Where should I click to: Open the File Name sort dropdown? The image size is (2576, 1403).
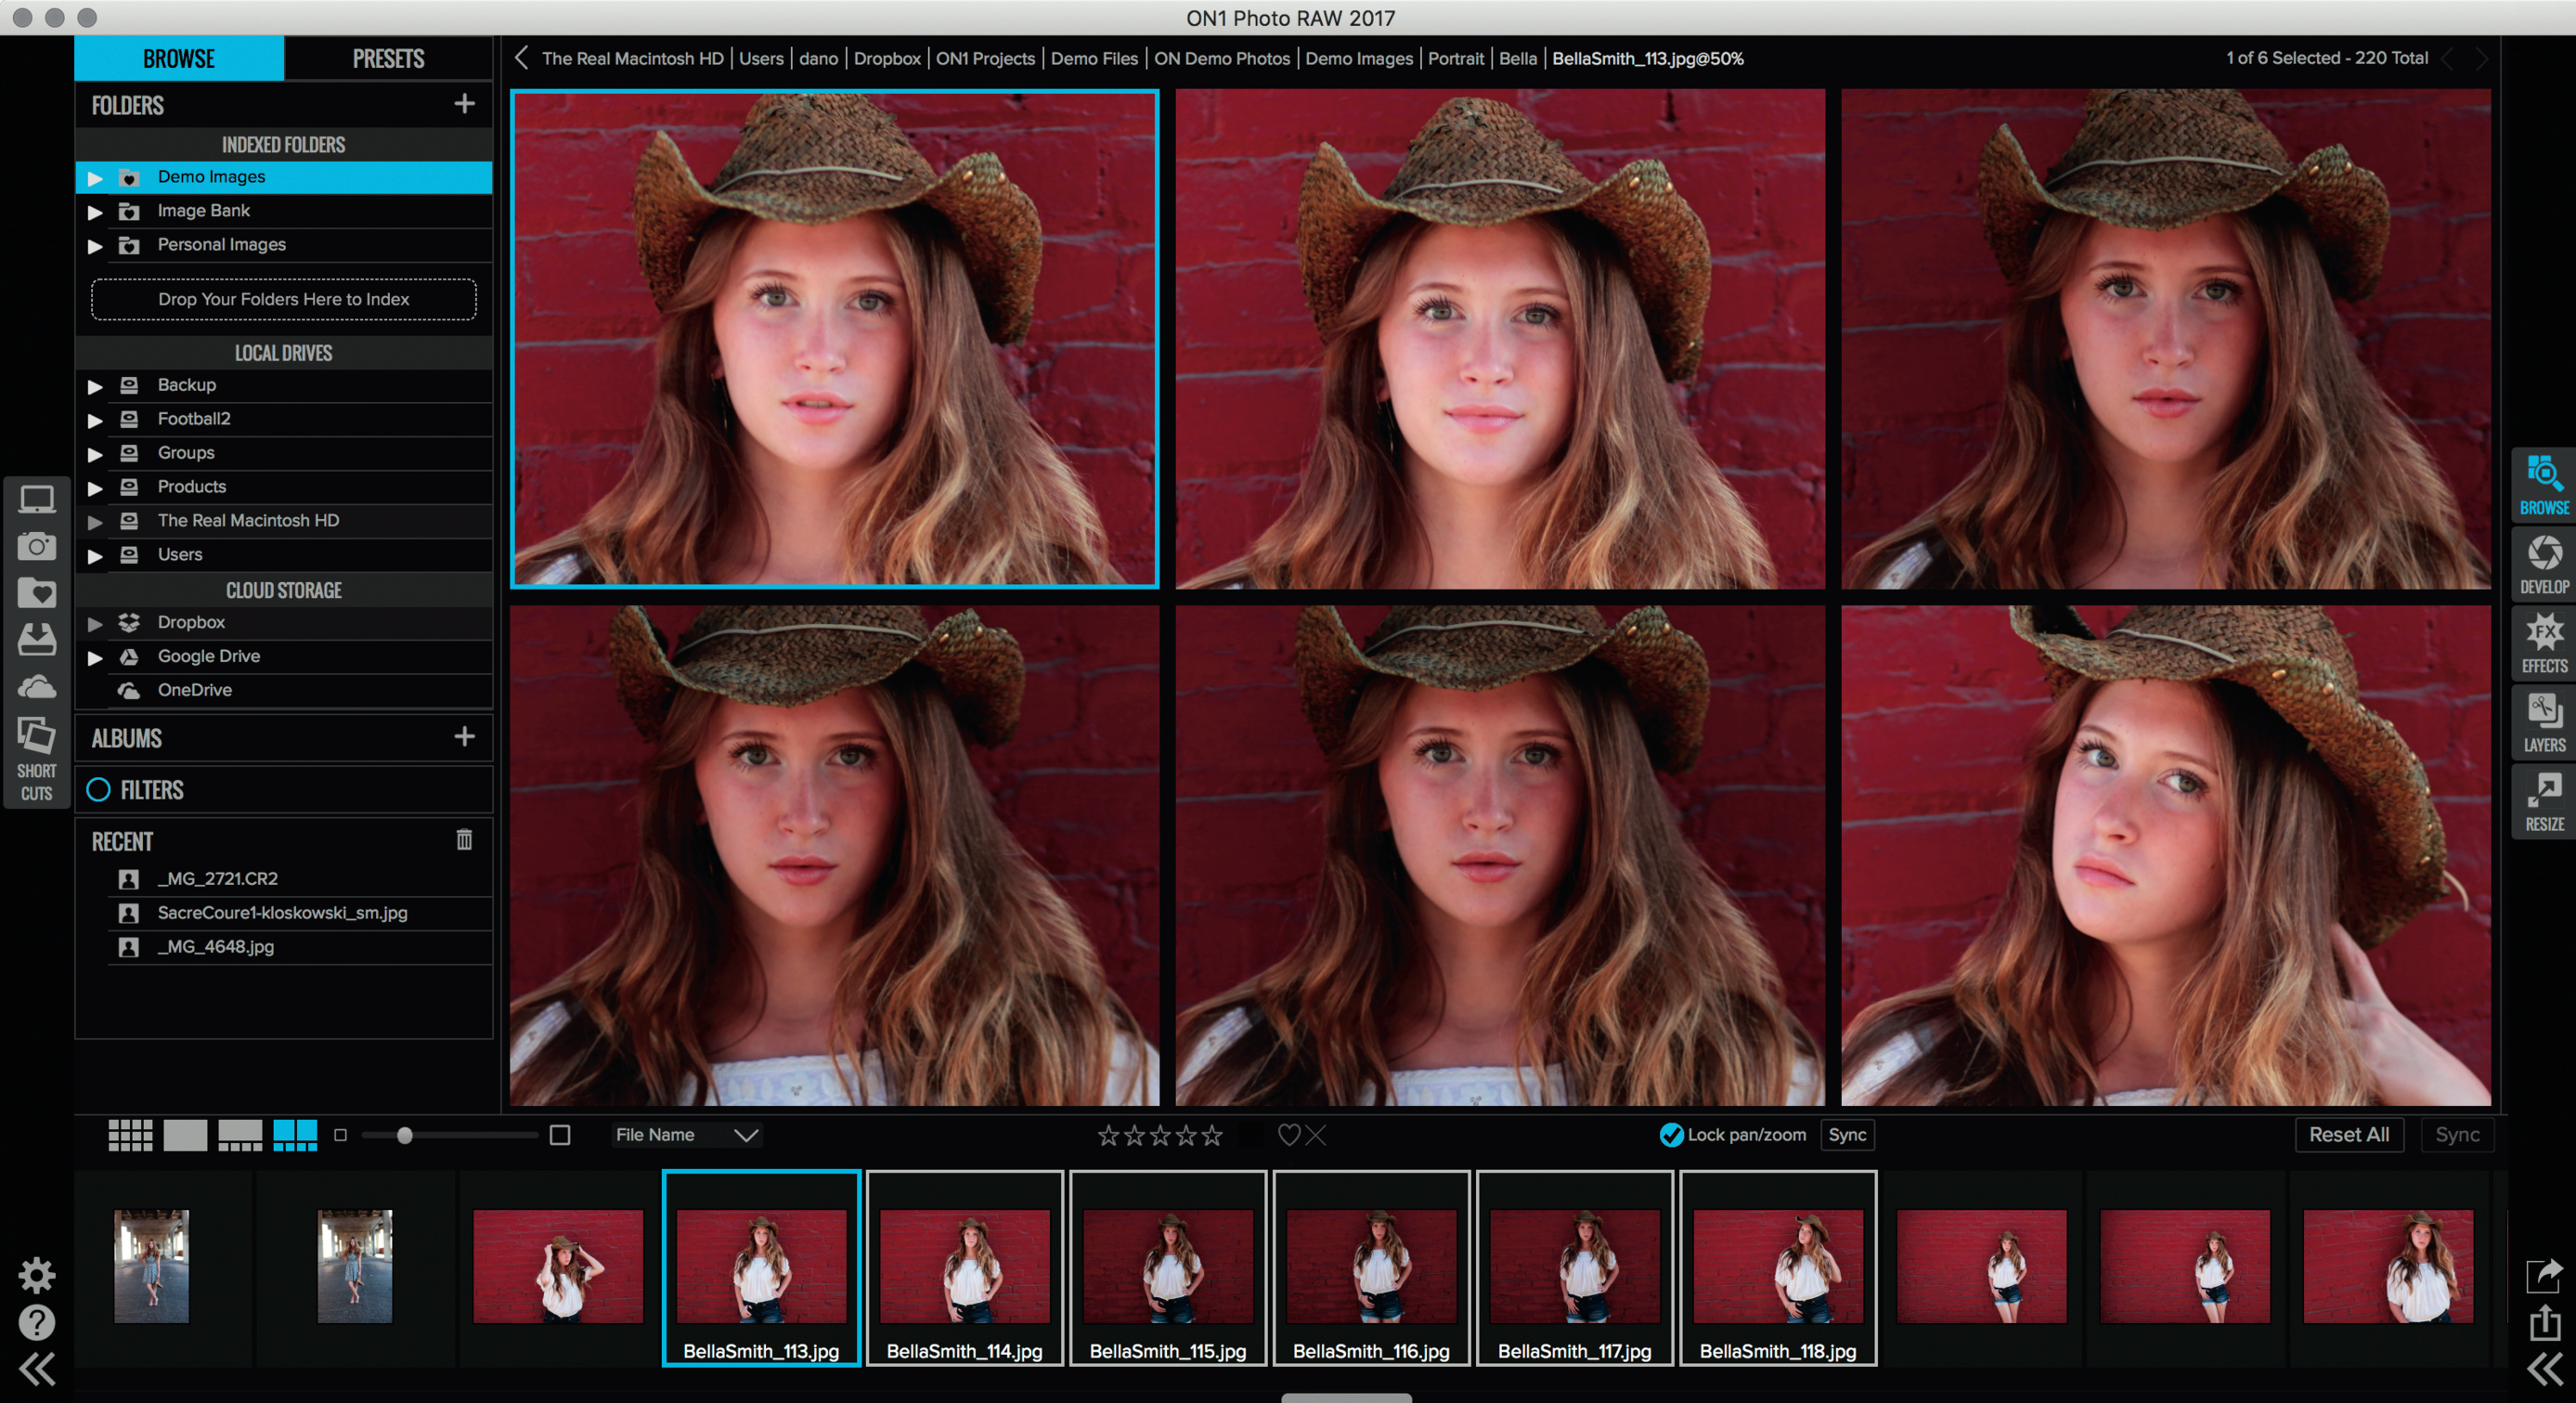[x=687, y=1135]
